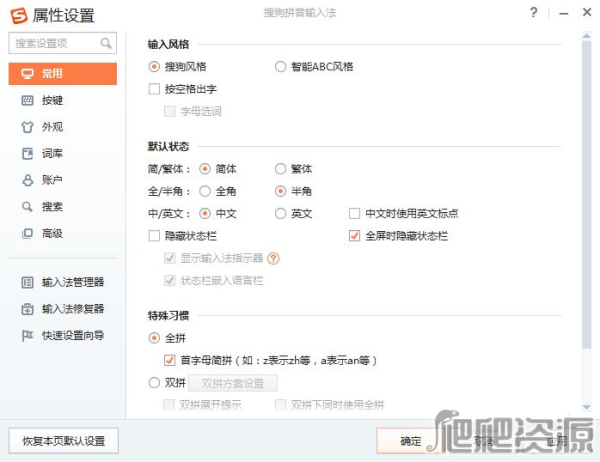Click the vertical scrollbar thumb

click(587, 194)
